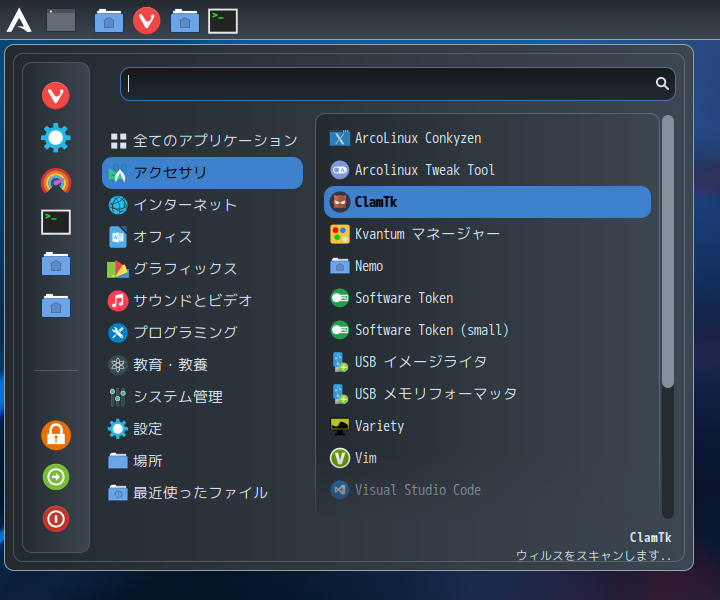Open the terminal favorite in the menu sidebar
The image size is (720, 600).
click(56, 222)
